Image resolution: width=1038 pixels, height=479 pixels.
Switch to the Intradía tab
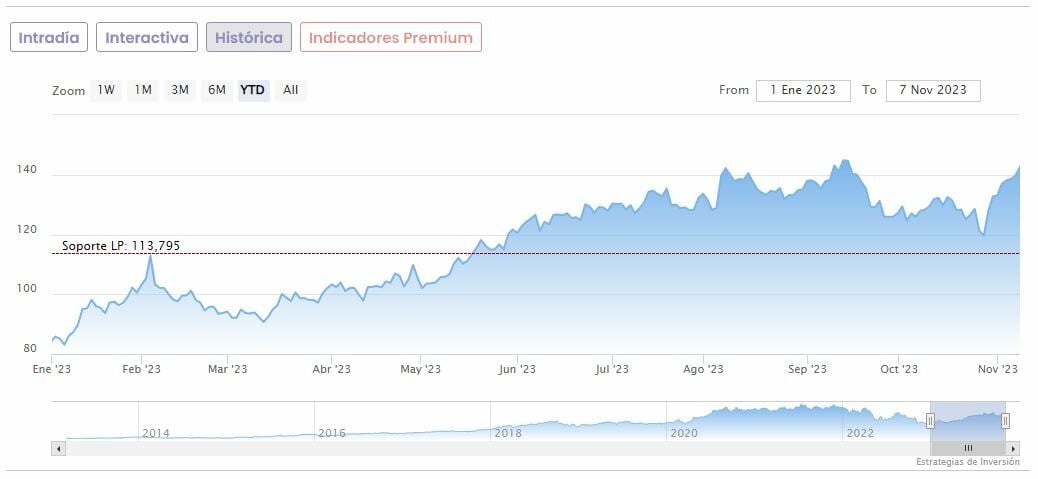[49, 37]
